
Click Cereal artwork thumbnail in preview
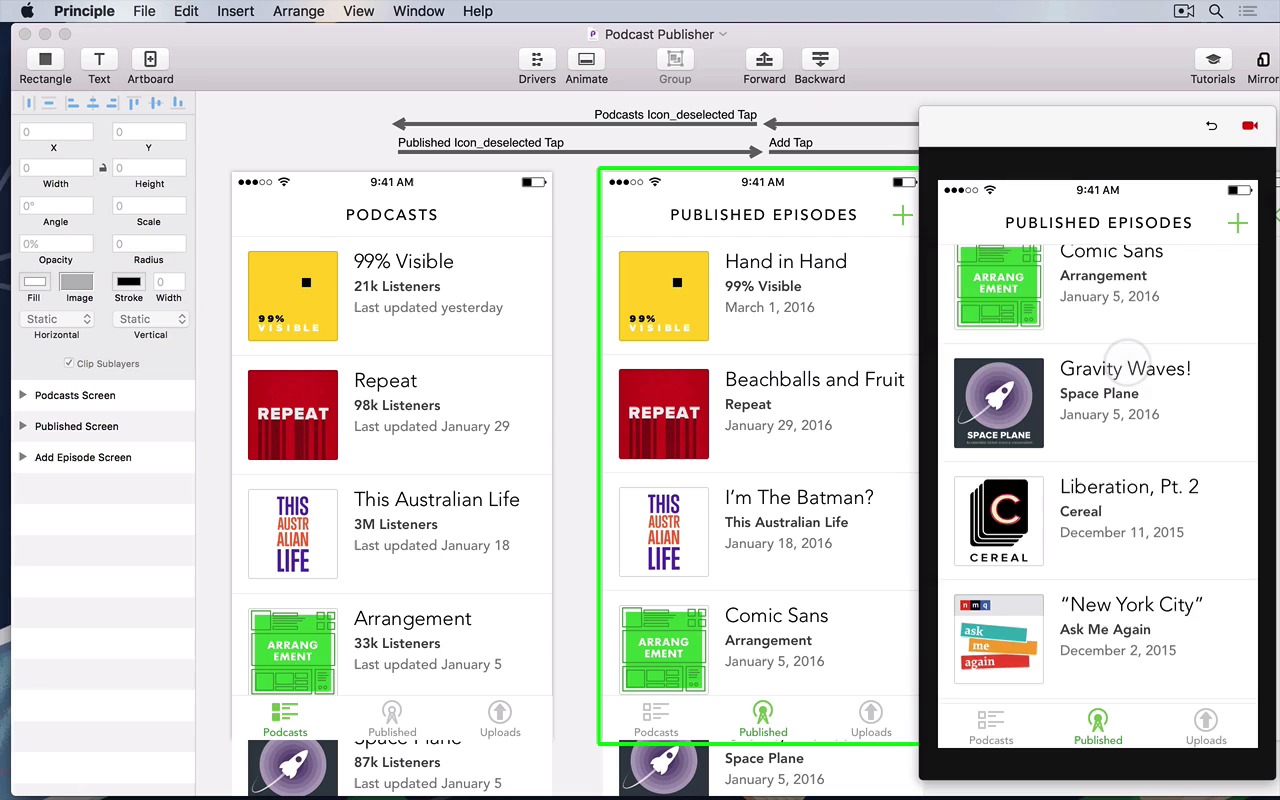click(x=998, y=521)
